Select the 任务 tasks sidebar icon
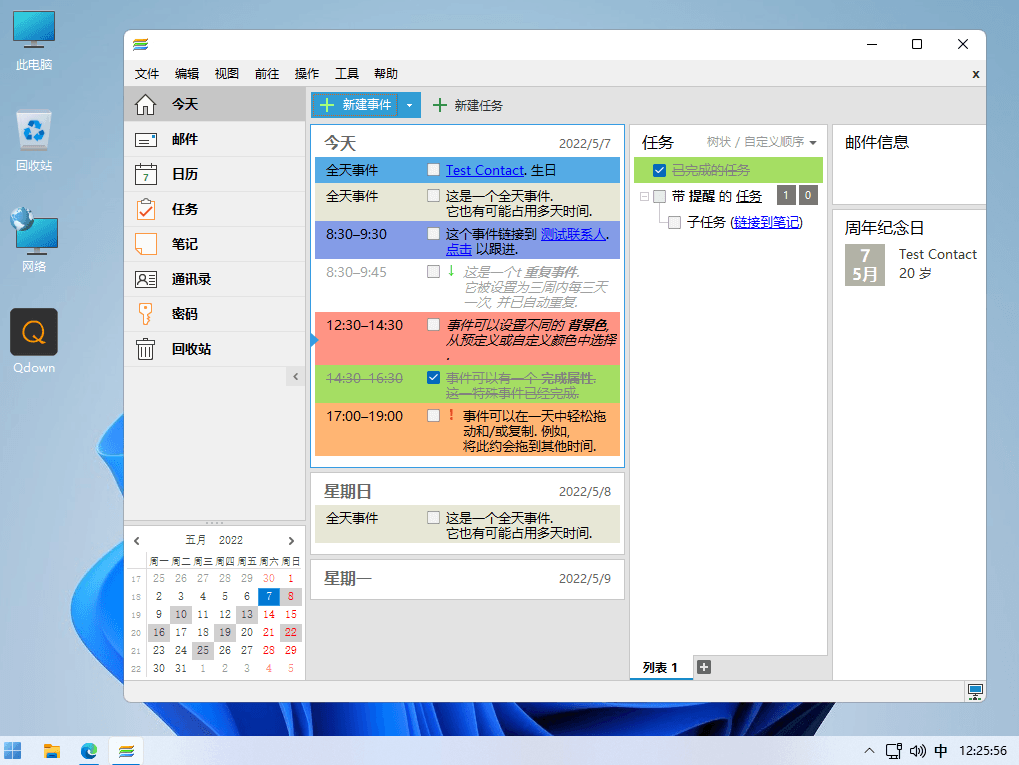Image resolution: width=1019 pixels, height=765 pixels. (x=146, y=209)
